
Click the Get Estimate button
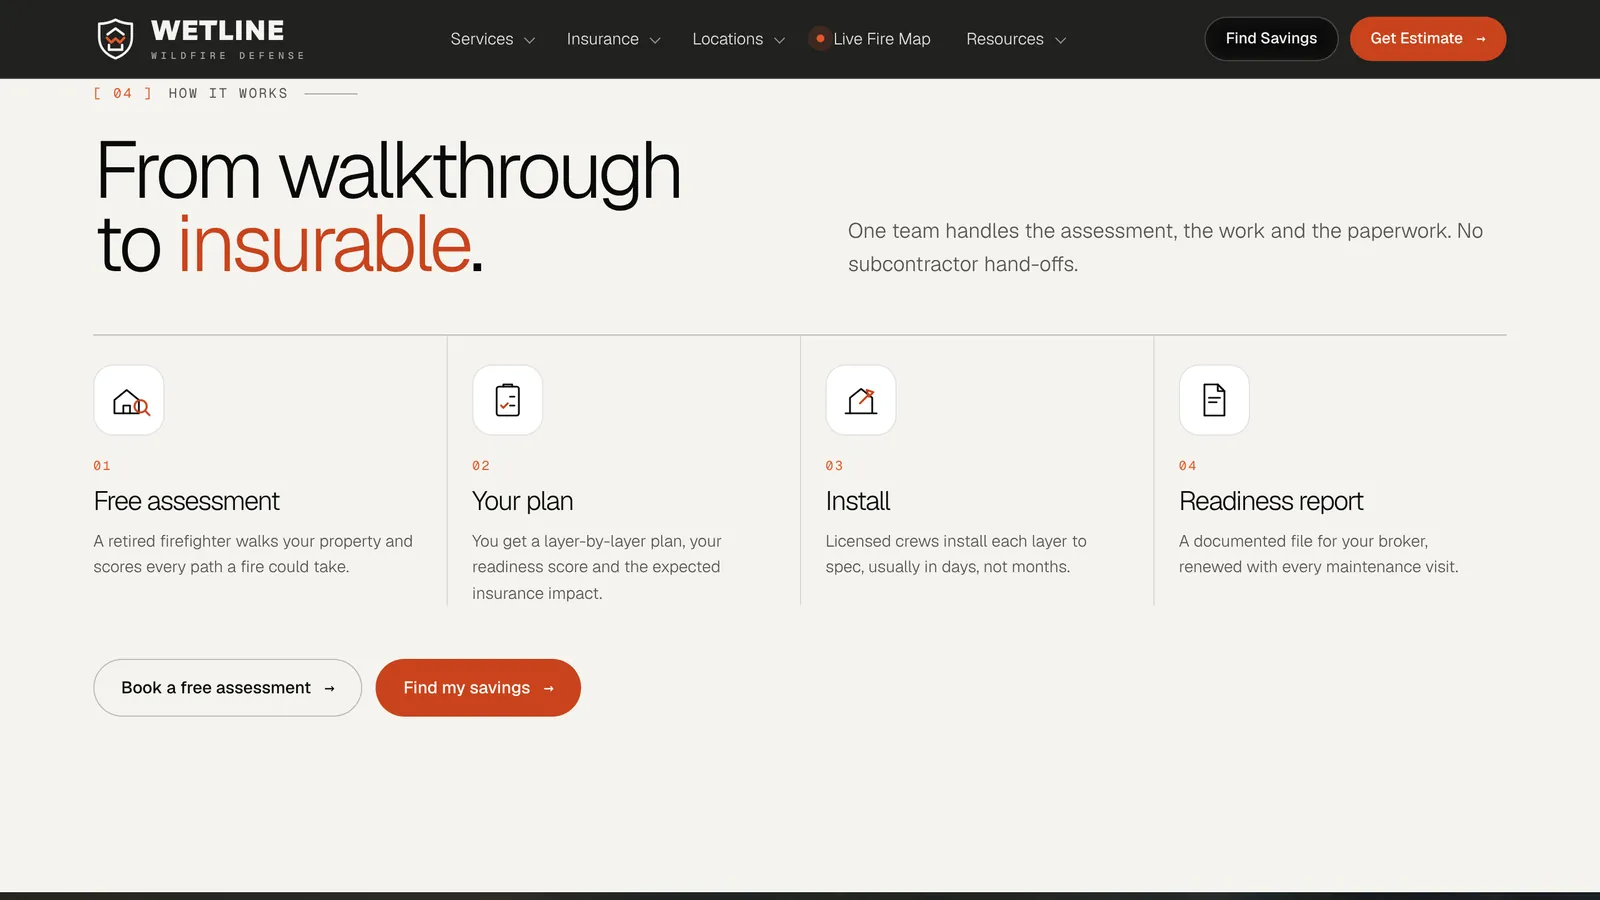pos(1428,39)
